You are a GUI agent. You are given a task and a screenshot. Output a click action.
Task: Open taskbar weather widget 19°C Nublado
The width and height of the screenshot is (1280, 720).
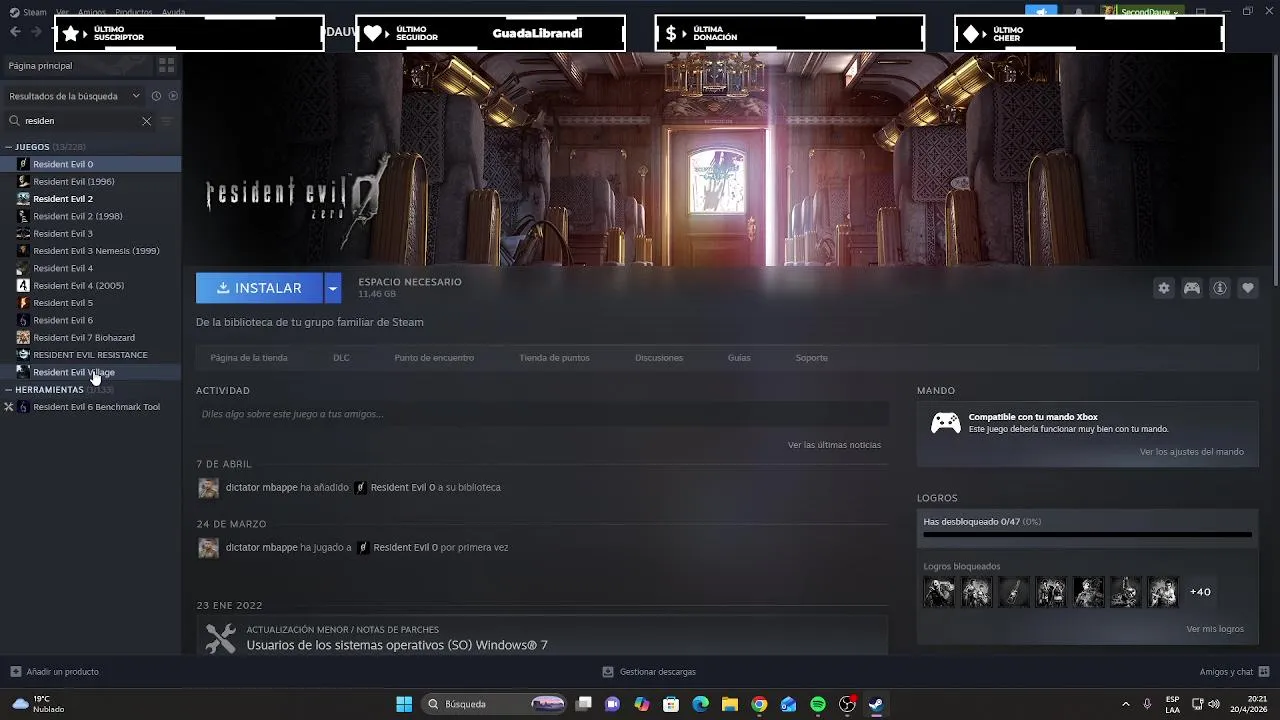(x=39, y=704)
